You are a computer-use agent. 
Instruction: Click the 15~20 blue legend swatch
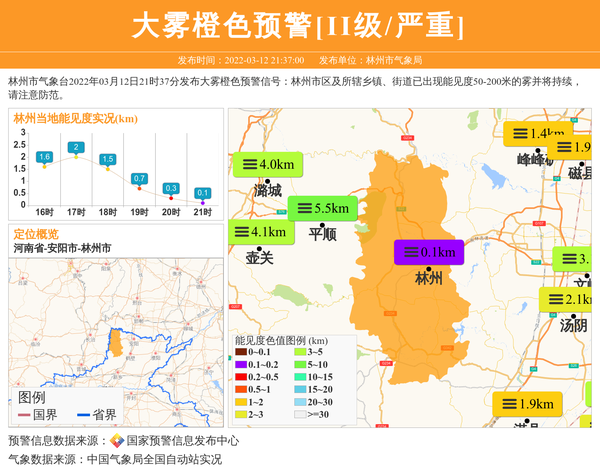[299, 389]
